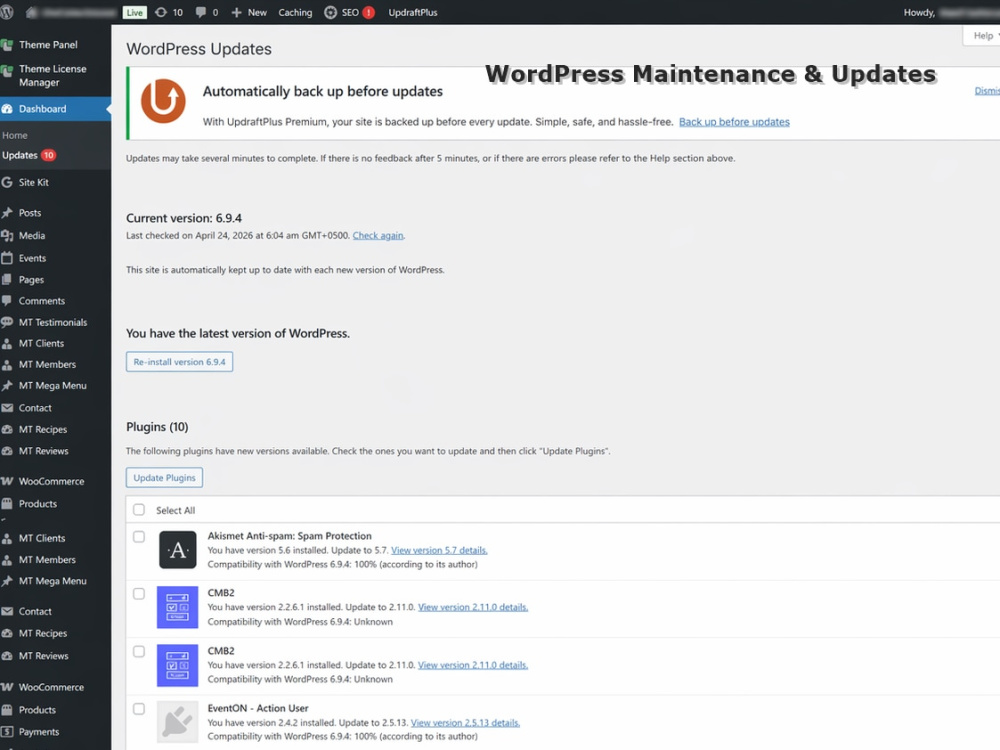Image resolution: width=1000 pixels, height=750 pixels.
Task: Click the EventON - Action User title
Action: pos(258,708)
